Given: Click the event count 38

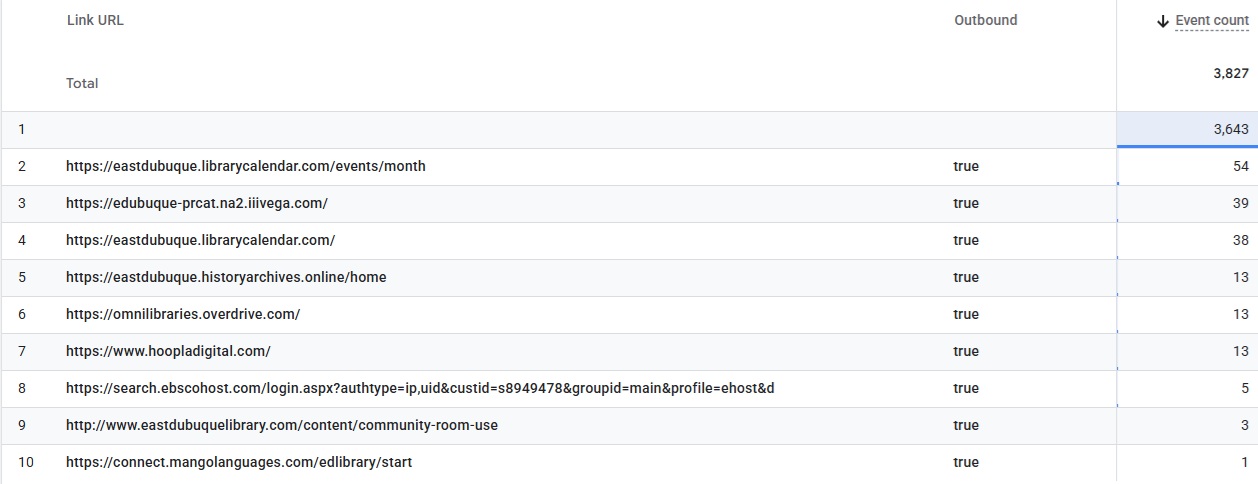Looking at the screenshot, I should coord(1241,240).
